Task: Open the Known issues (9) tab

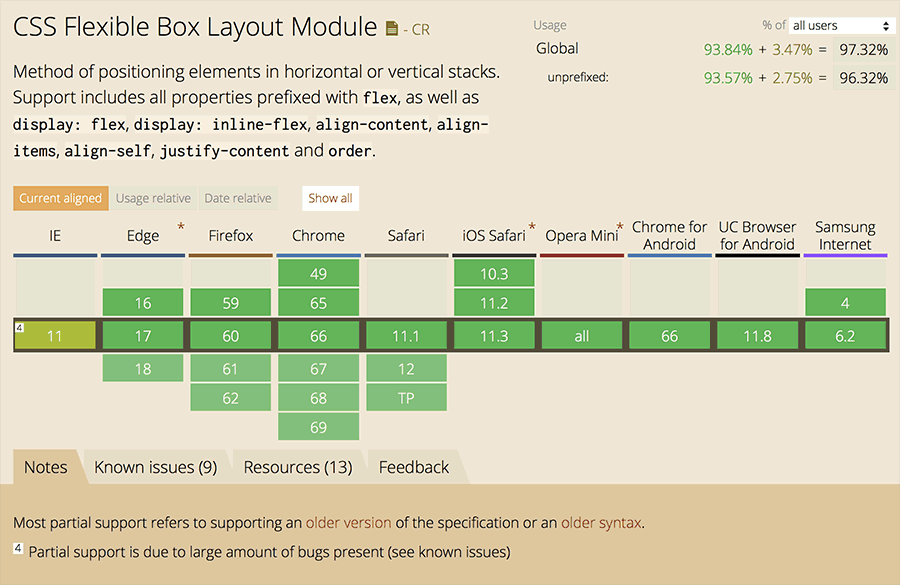Action: (x=156, y=467)
